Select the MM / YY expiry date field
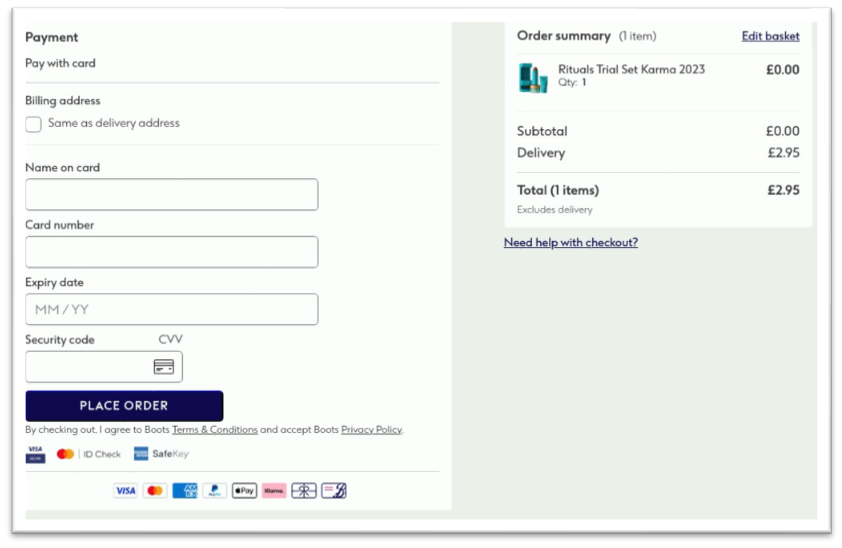 point(172,309)
